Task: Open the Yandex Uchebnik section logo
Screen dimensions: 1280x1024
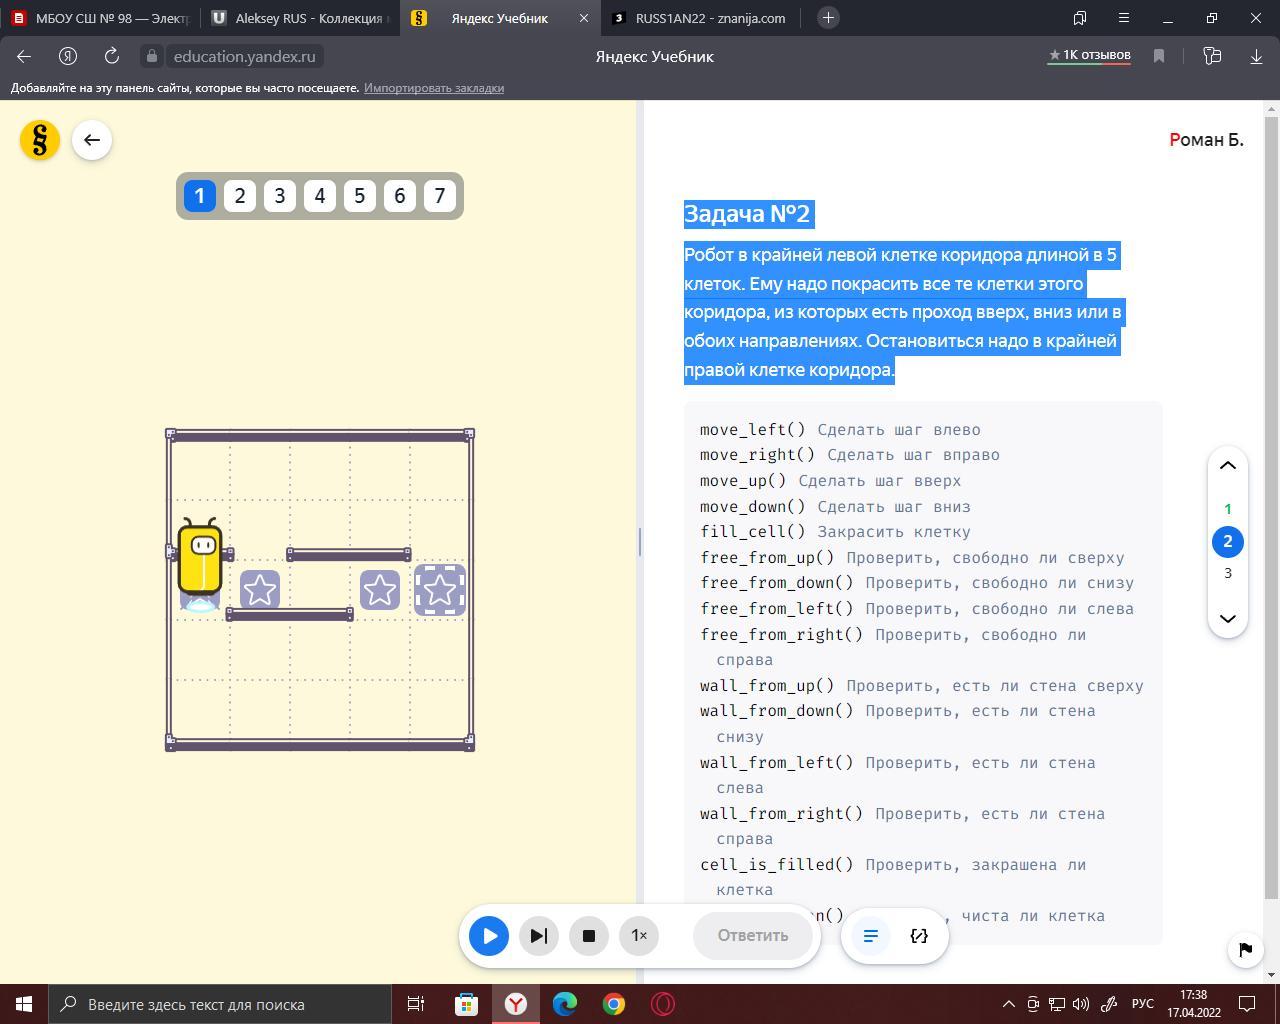Action: click(x=40, y=140)
